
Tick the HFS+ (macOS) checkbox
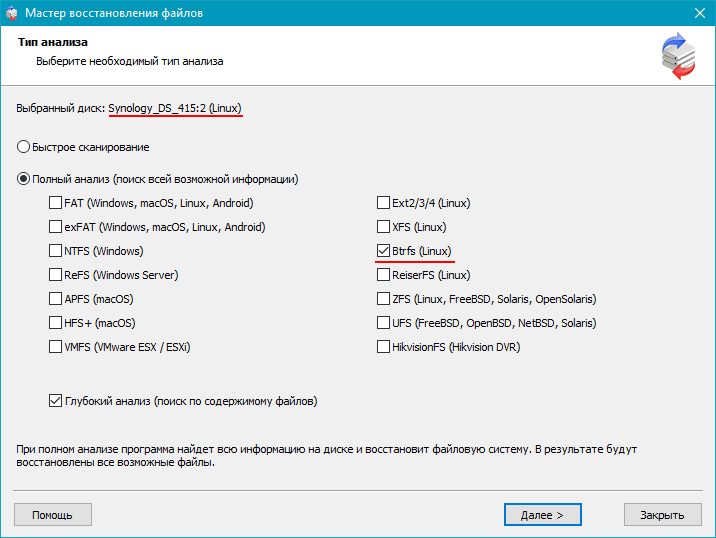tap(55, 323)
